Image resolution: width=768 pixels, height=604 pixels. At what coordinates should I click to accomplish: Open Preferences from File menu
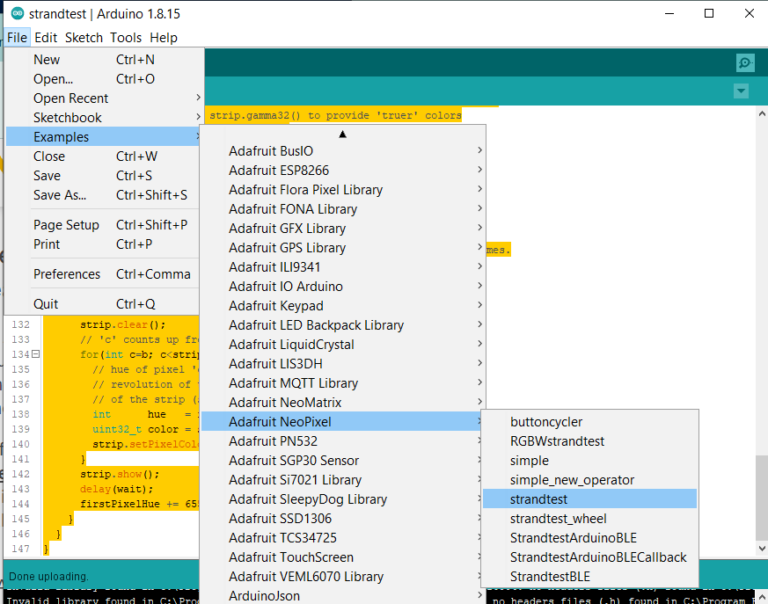coord(104,274)
